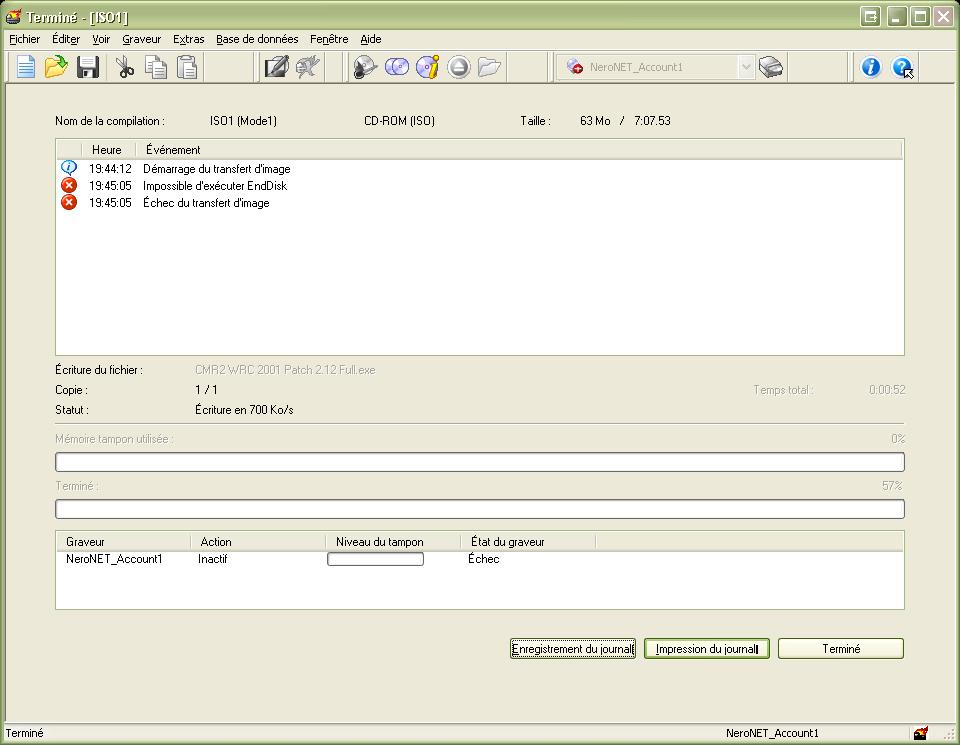Click the 'Inactif' action cell
Screen dimensions: 960x745
pos(212,559)
